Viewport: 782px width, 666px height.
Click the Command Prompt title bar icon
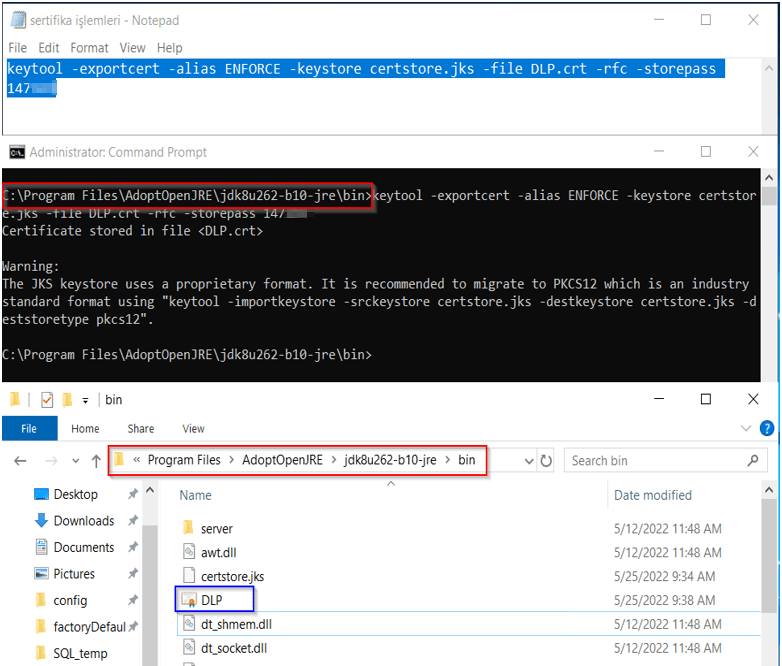pos(17,152)
